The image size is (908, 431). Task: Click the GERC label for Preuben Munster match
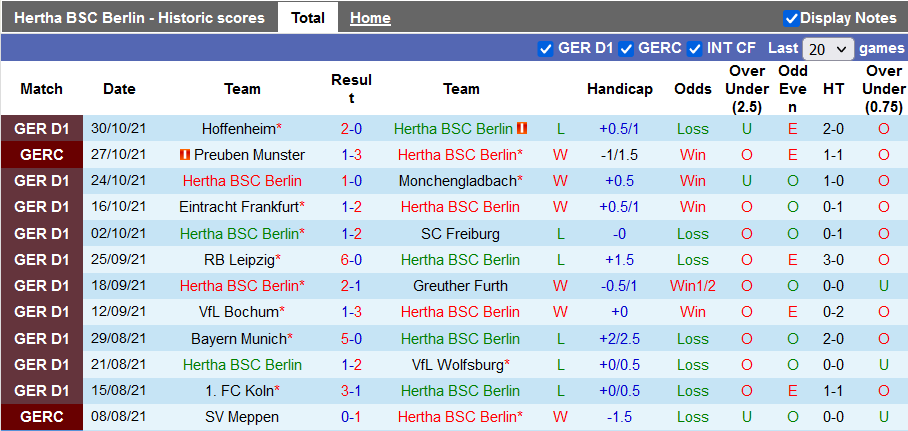[41, 155]
